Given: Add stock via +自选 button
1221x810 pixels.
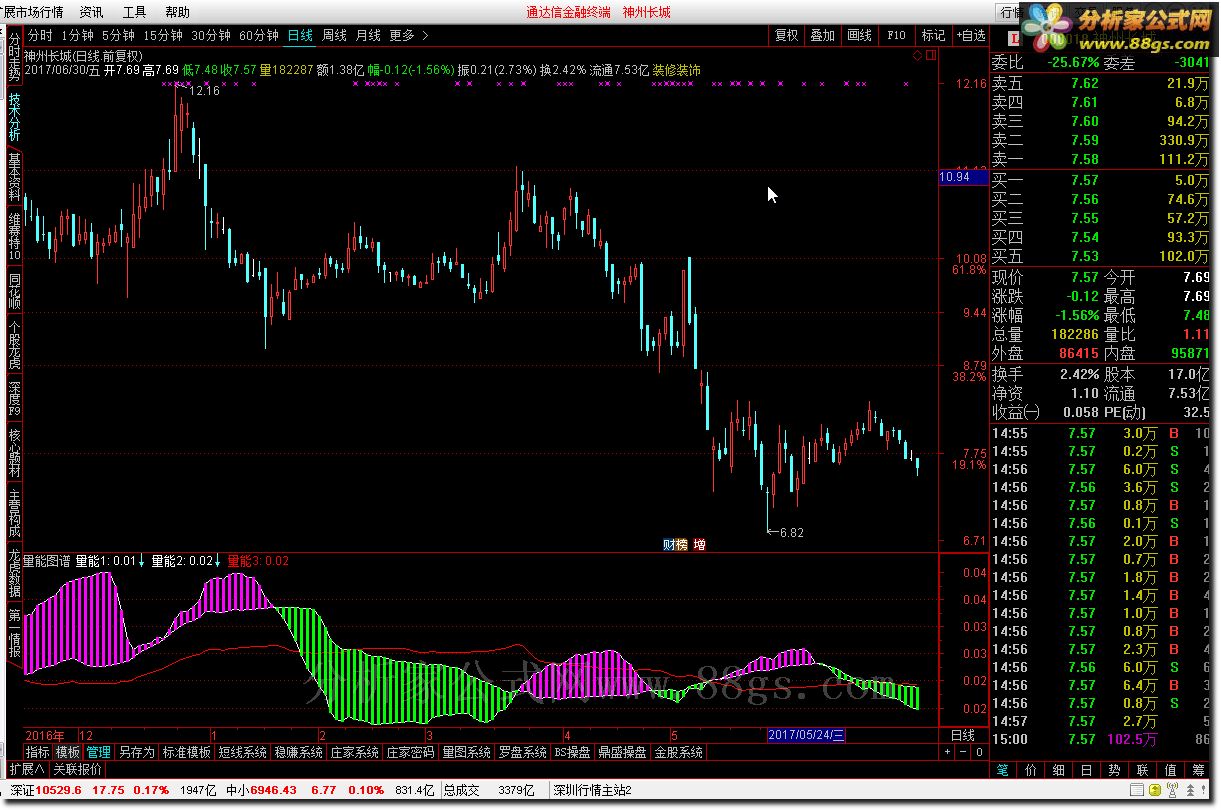Looking at the screenshot, I should pos(970,35).
